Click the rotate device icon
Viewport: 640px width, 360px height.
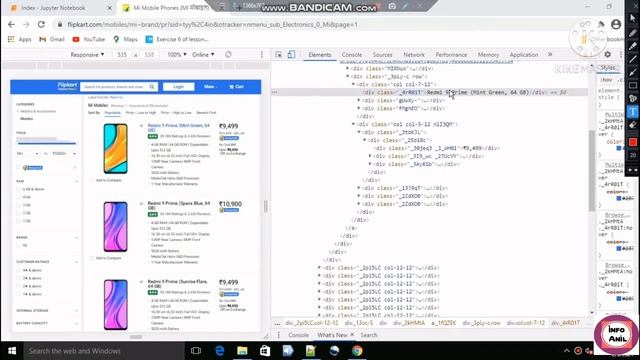[228, 54]
